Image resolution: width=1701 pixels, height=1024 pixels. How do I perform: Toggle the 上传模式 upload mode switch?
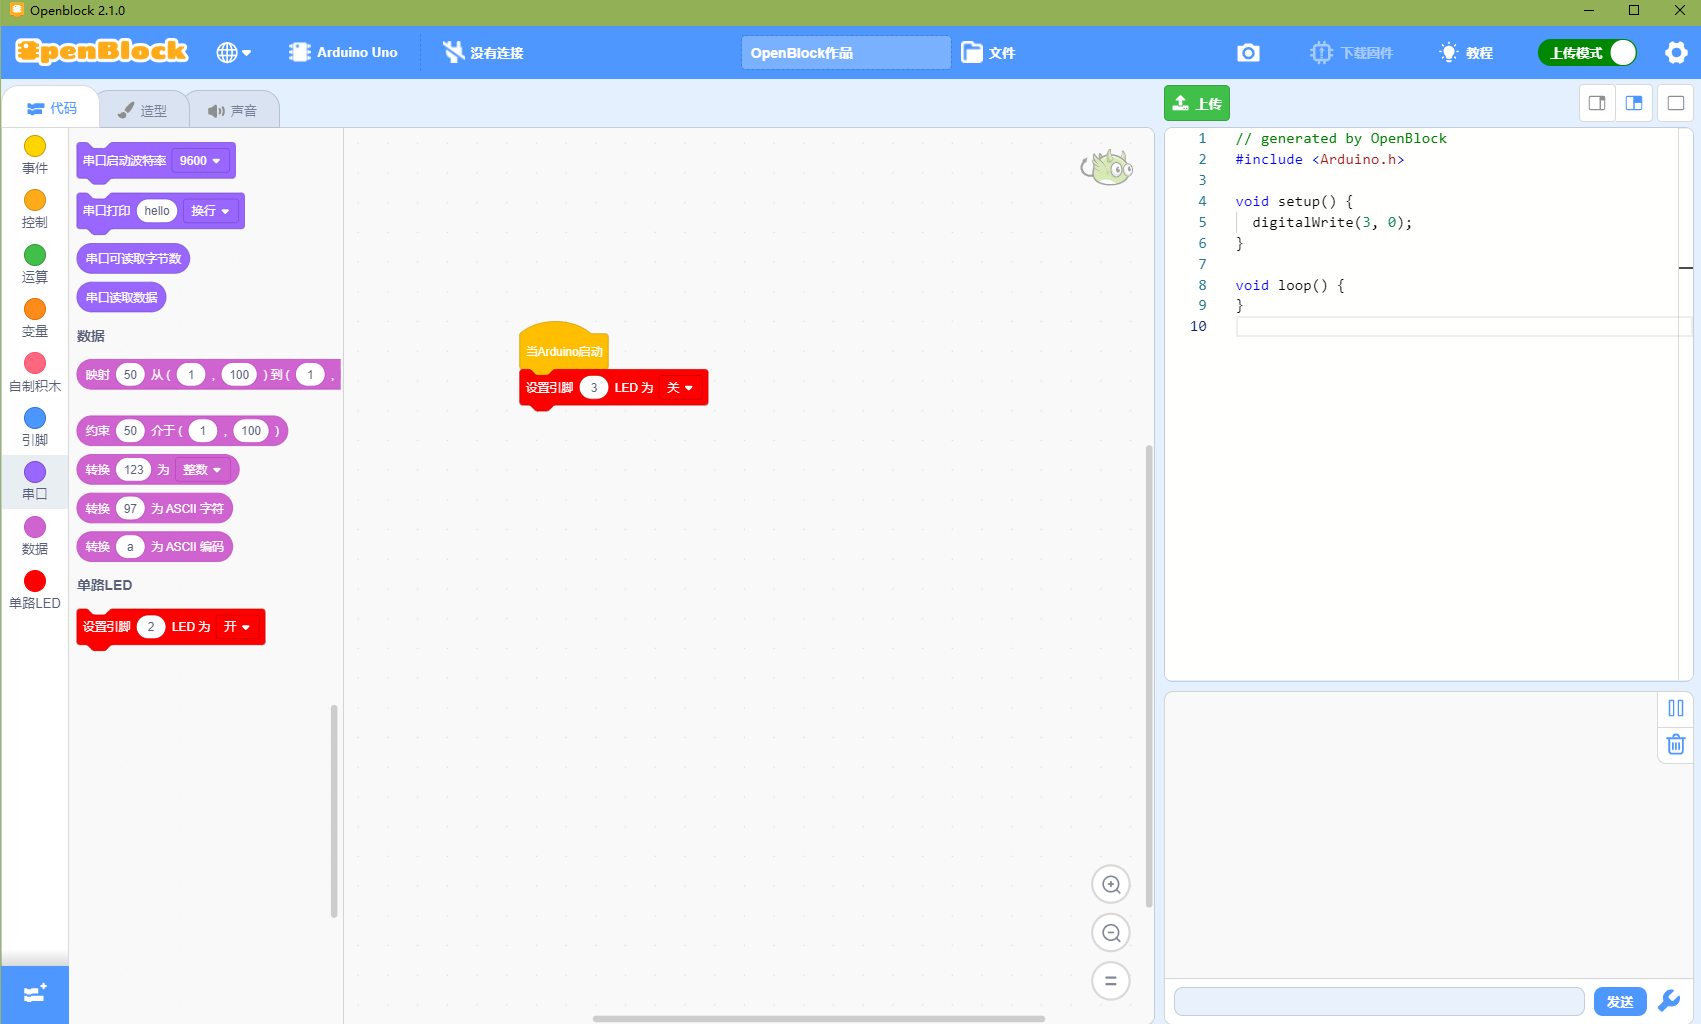[1588, 53]
